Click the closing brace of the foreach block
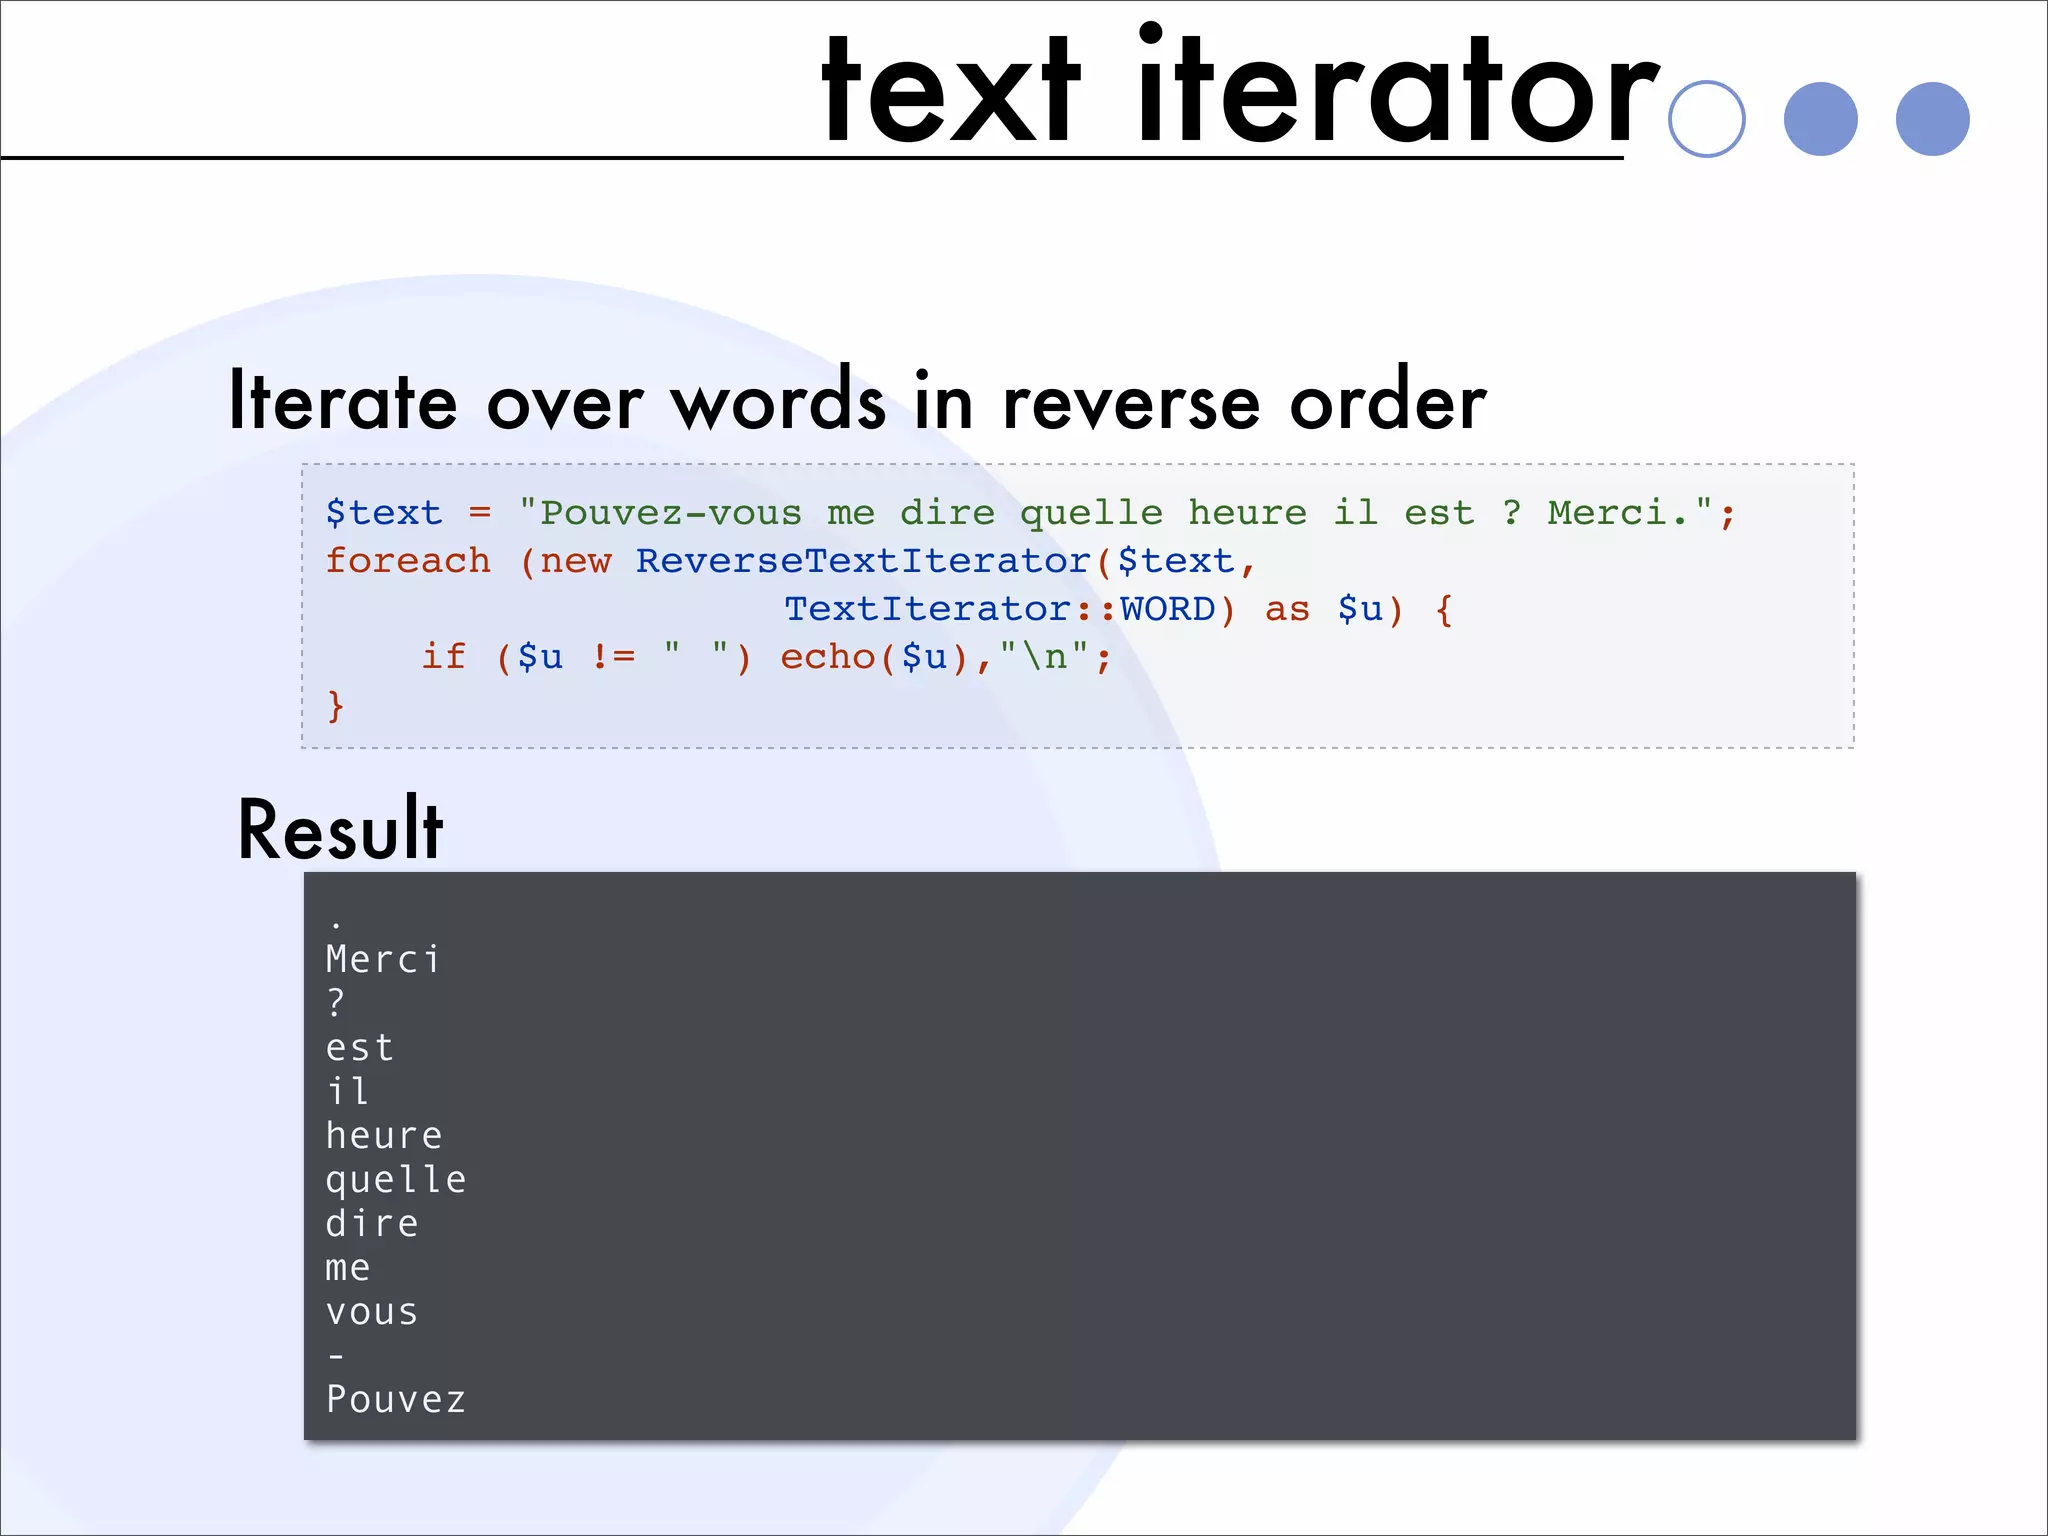2048x1536 pixels. pyautogui.click(x=336, y=705)
